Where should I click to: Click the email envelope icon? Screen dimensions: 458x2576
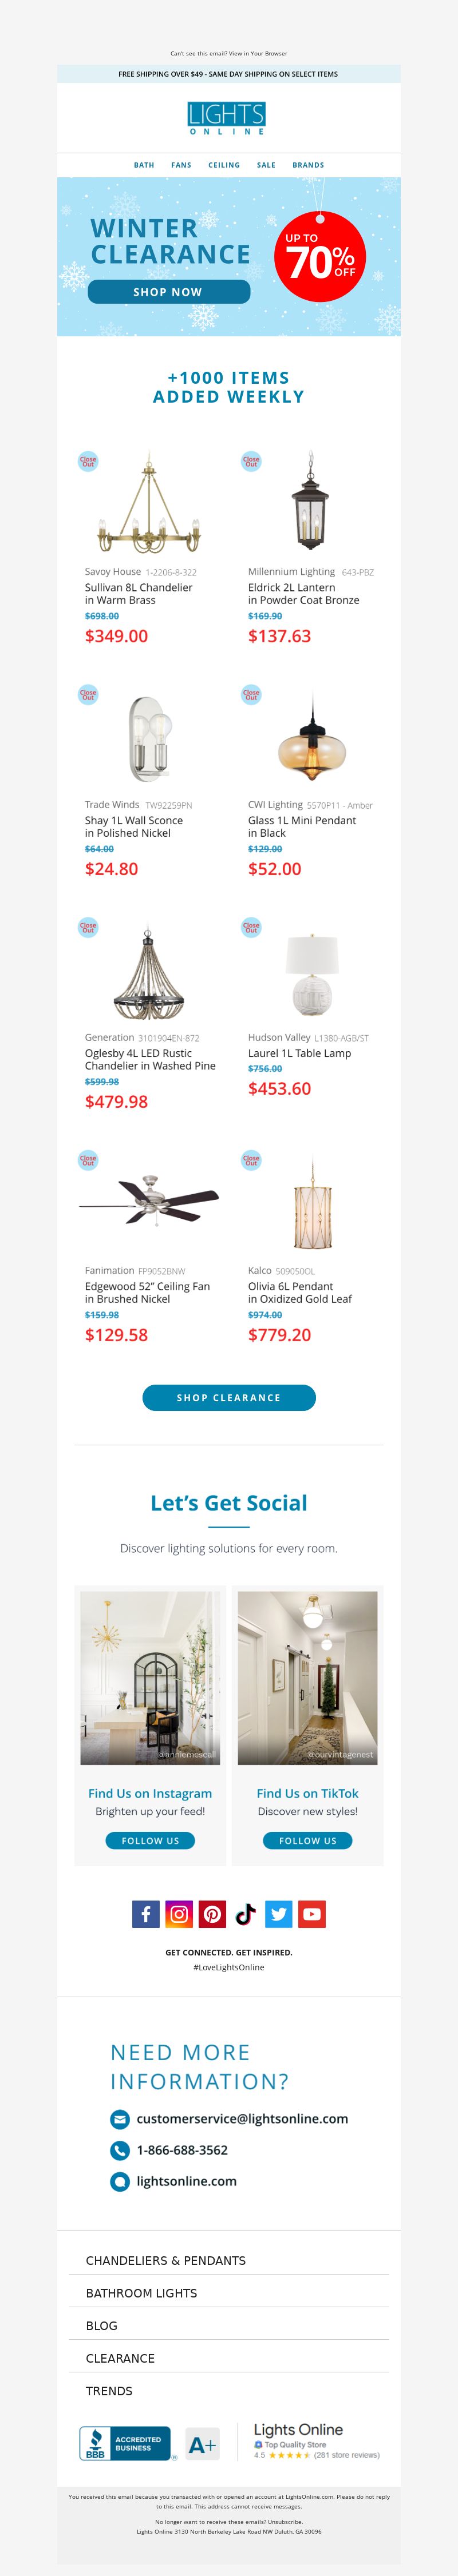(120, 2119)
